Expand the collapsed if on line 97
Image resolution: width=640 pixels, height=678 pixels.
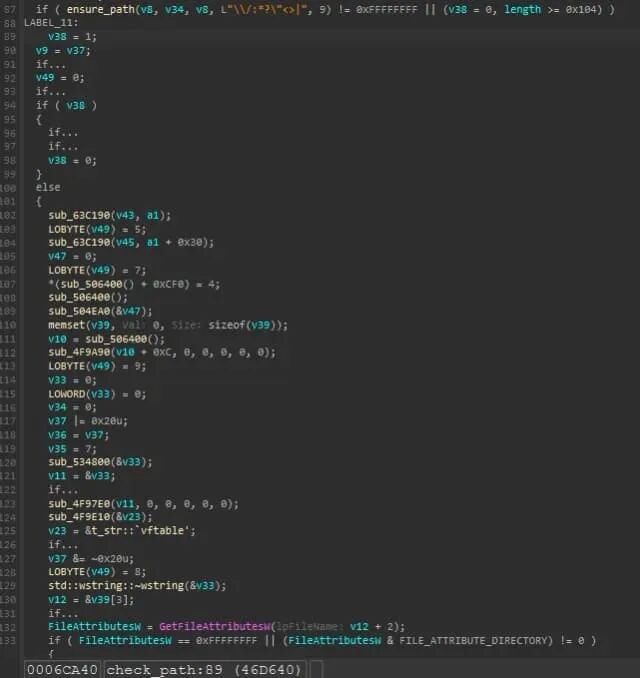pyautogui.click(x=63, y=147)
